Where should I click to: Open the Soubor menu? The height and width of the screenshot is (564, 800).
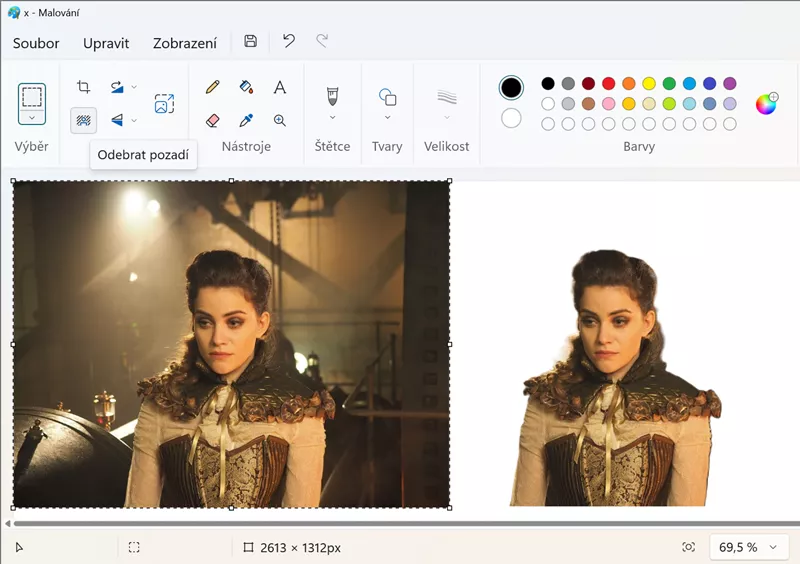pos(36,43)
